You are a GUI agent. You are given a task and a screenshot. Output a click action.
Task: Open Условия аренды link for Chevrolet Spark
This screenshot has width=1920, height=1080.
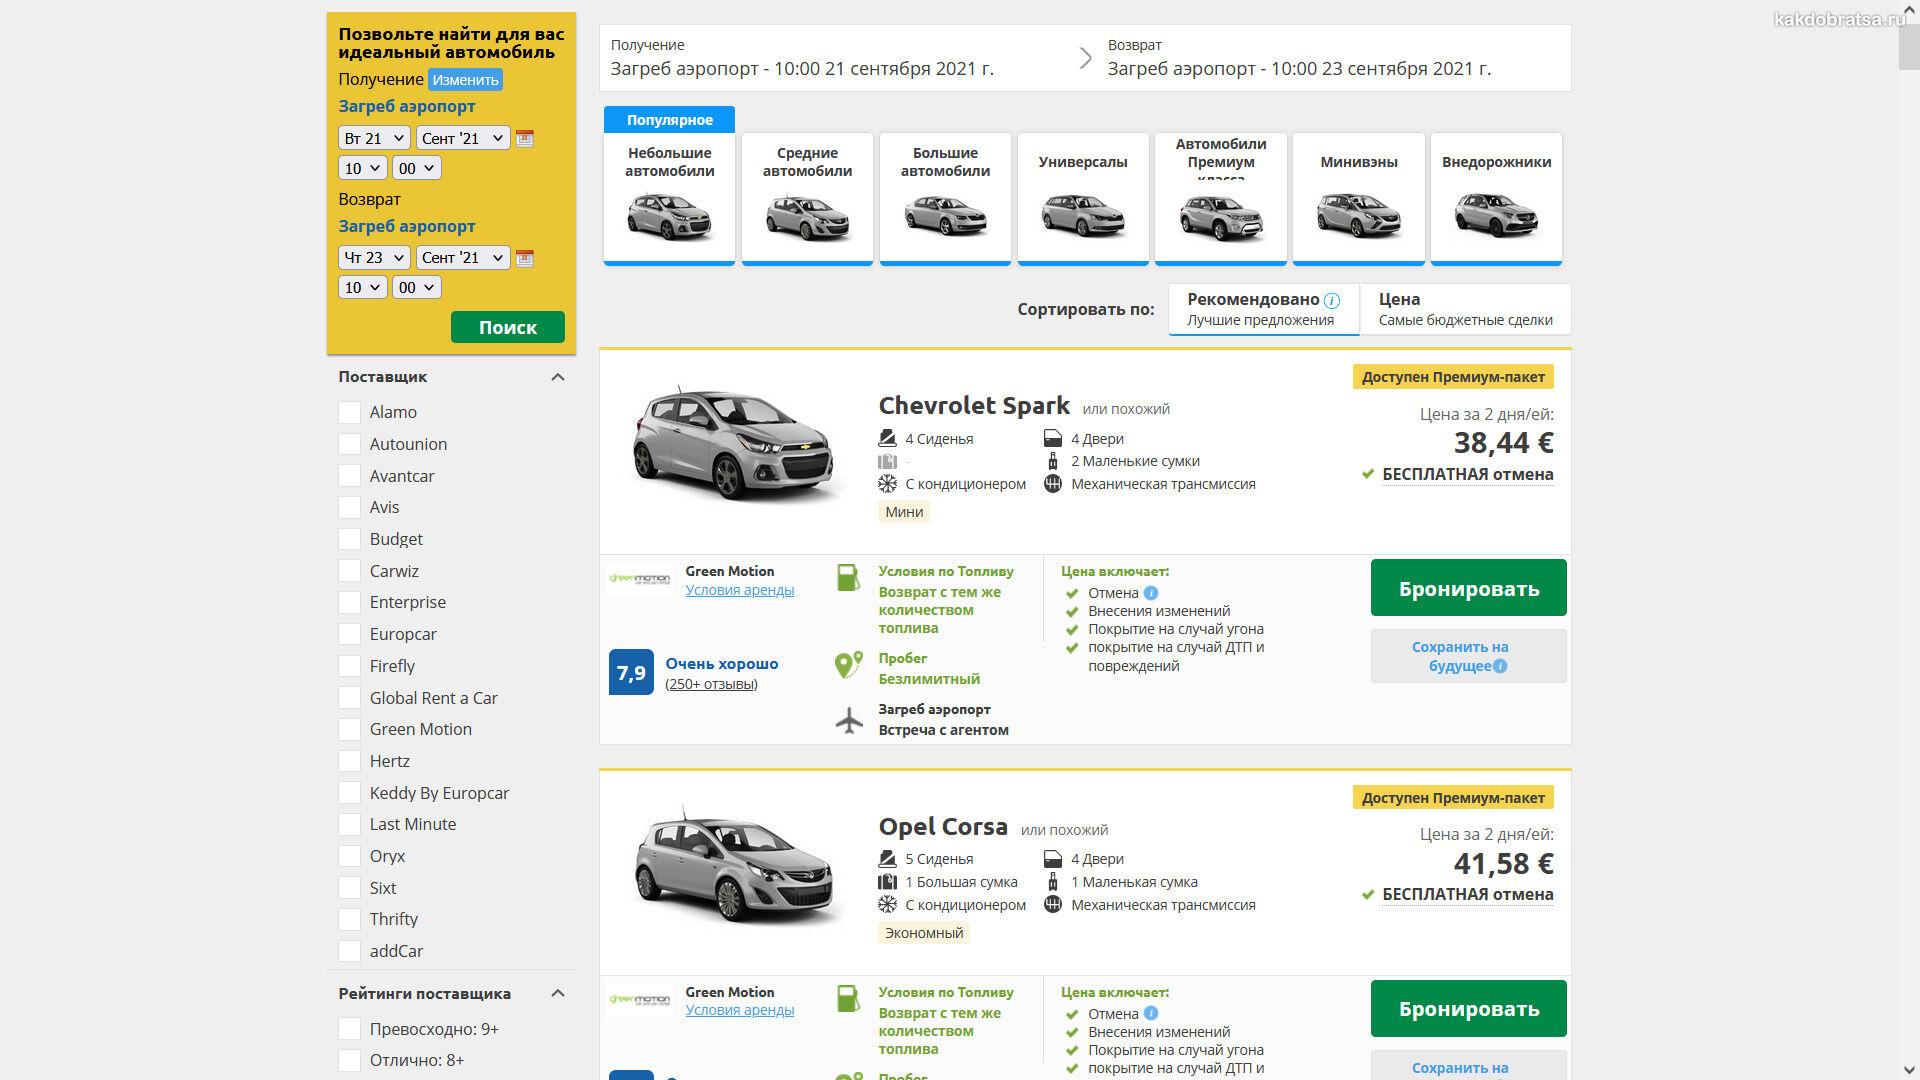740,590
